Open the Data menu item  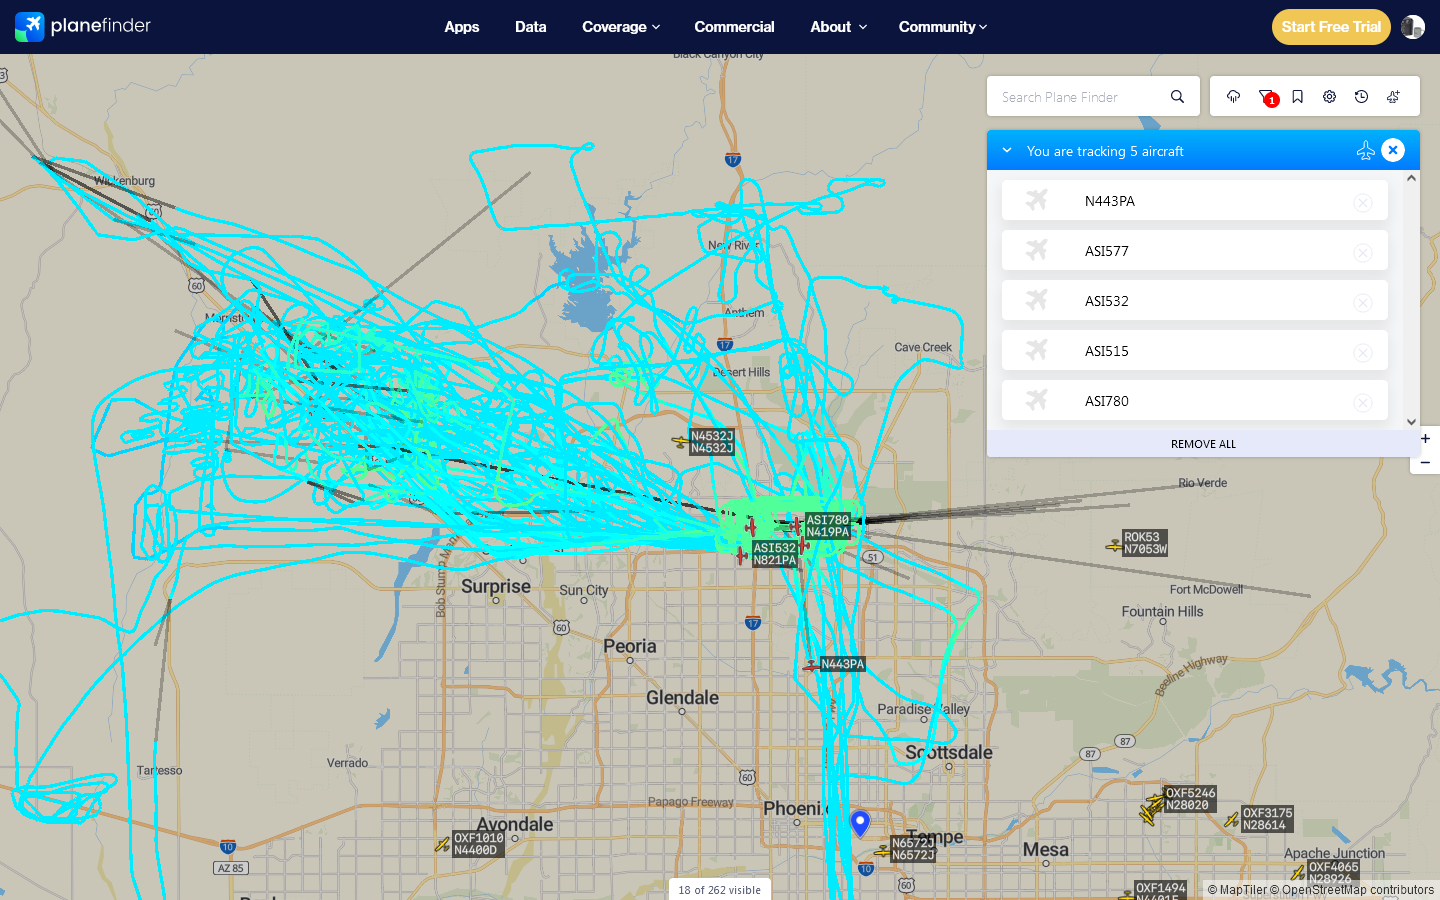[531, 27]
